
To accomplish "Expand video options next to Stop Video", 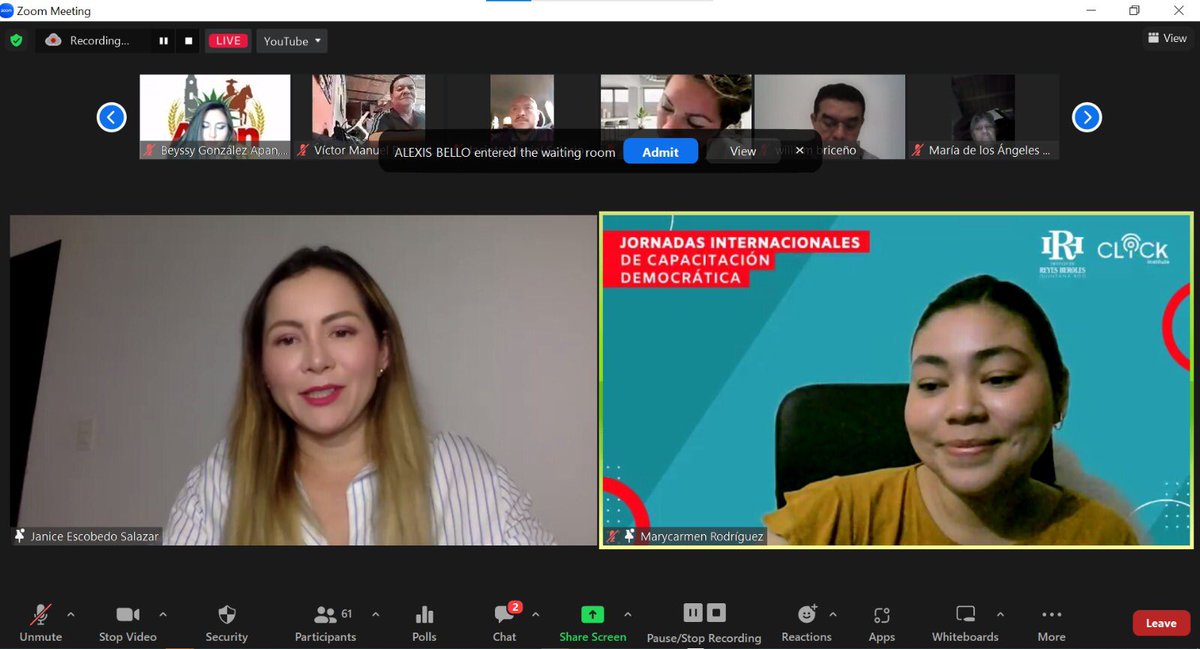I will tap(163, 614).
